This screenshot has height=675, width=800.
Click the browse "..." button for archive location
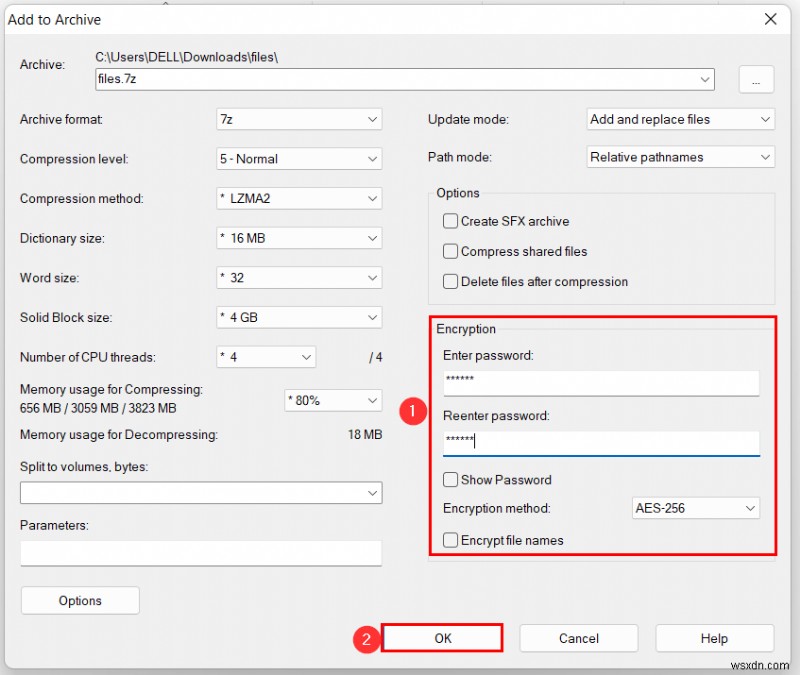(759, 79)
